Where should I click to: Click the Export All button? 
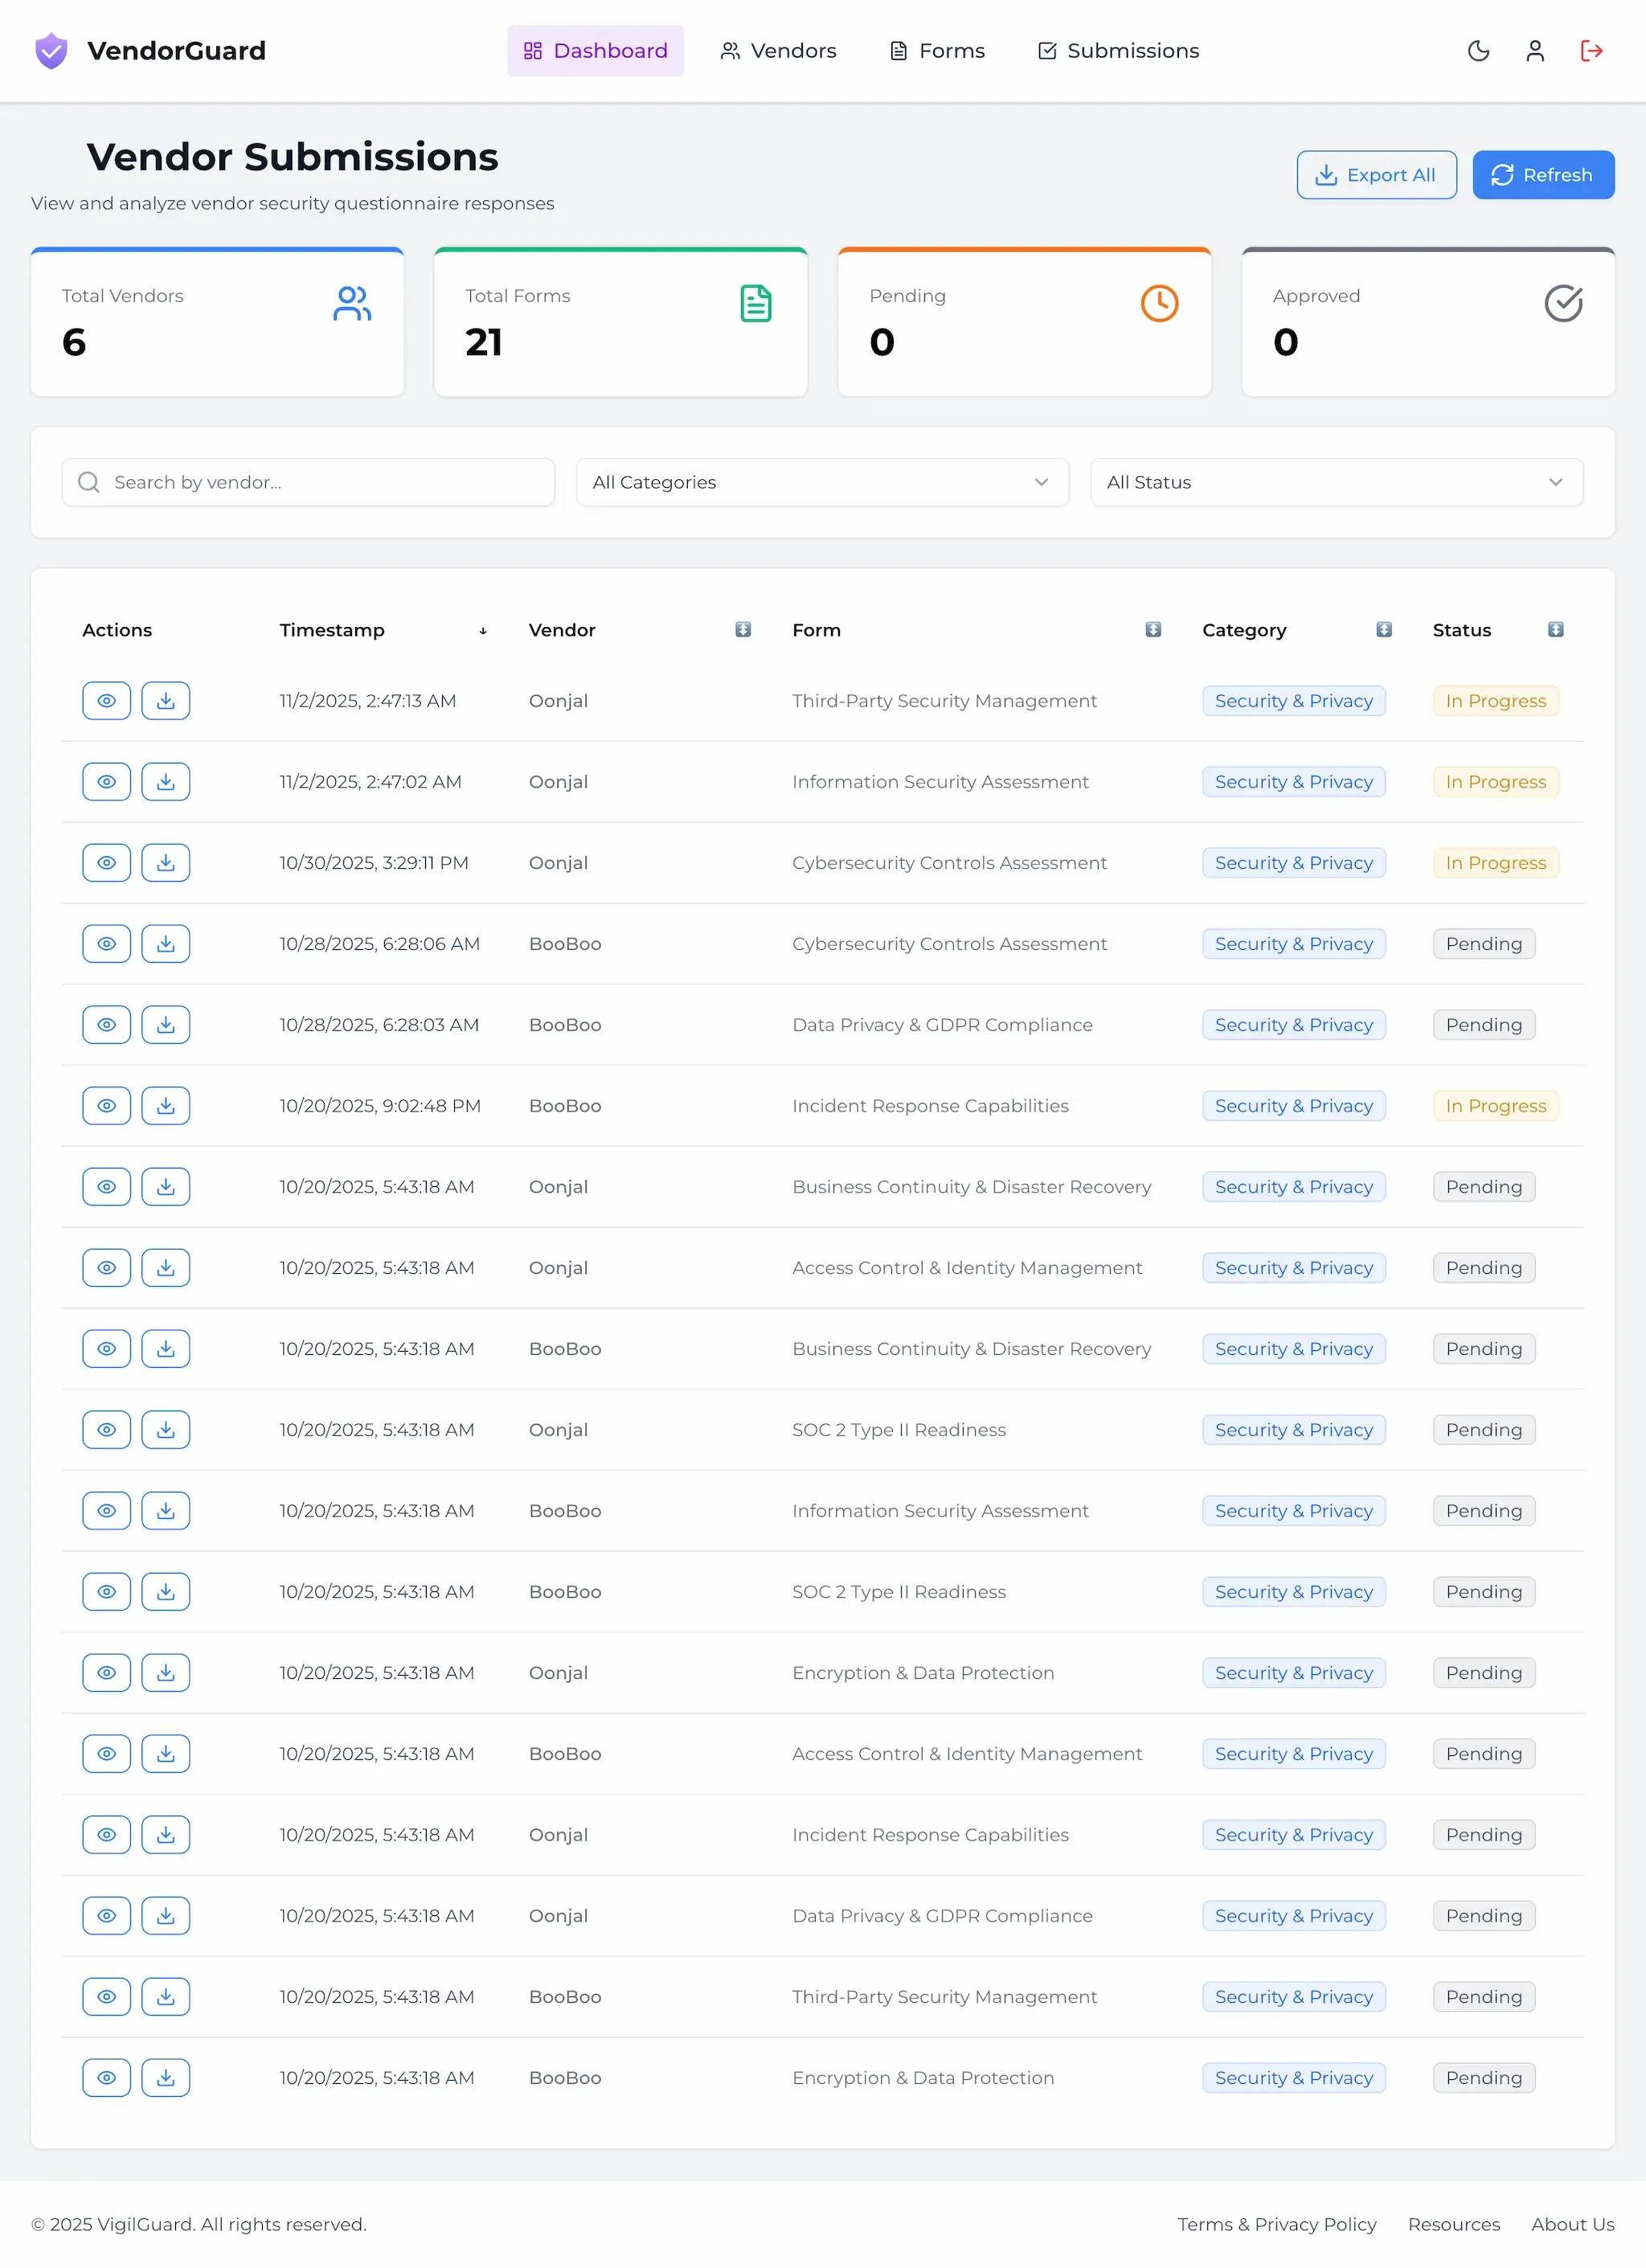click(1376, 174)
